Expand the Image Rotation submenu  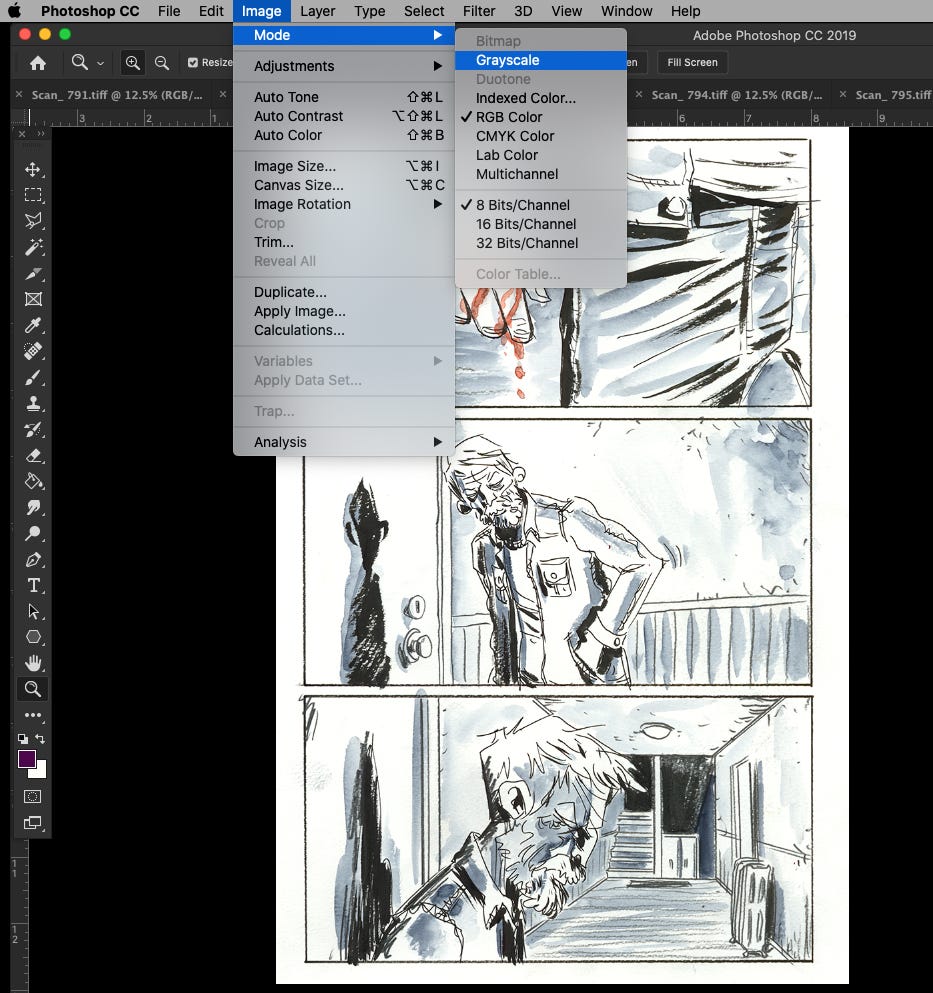coord(344,205)
